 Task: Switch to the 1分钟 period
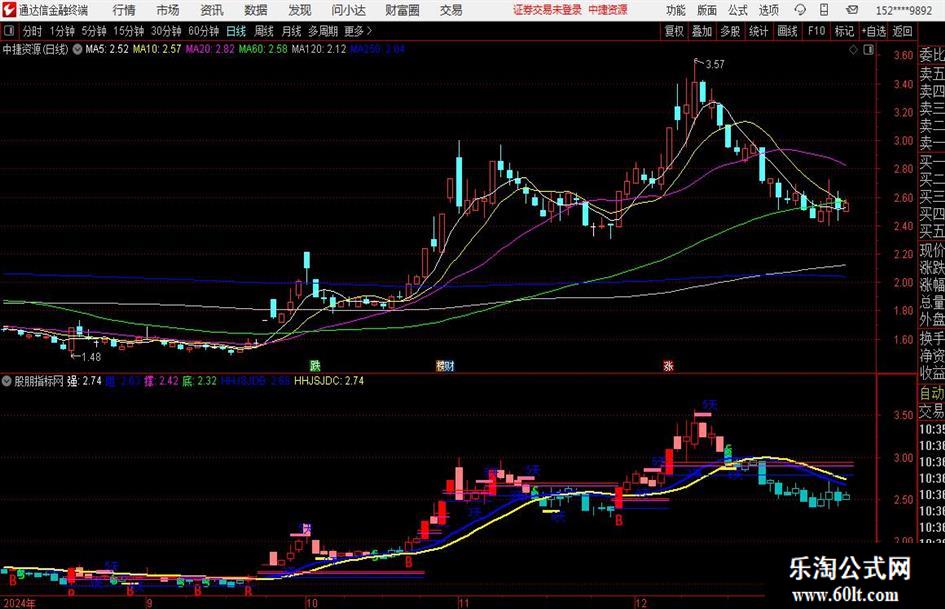point(62,31)
